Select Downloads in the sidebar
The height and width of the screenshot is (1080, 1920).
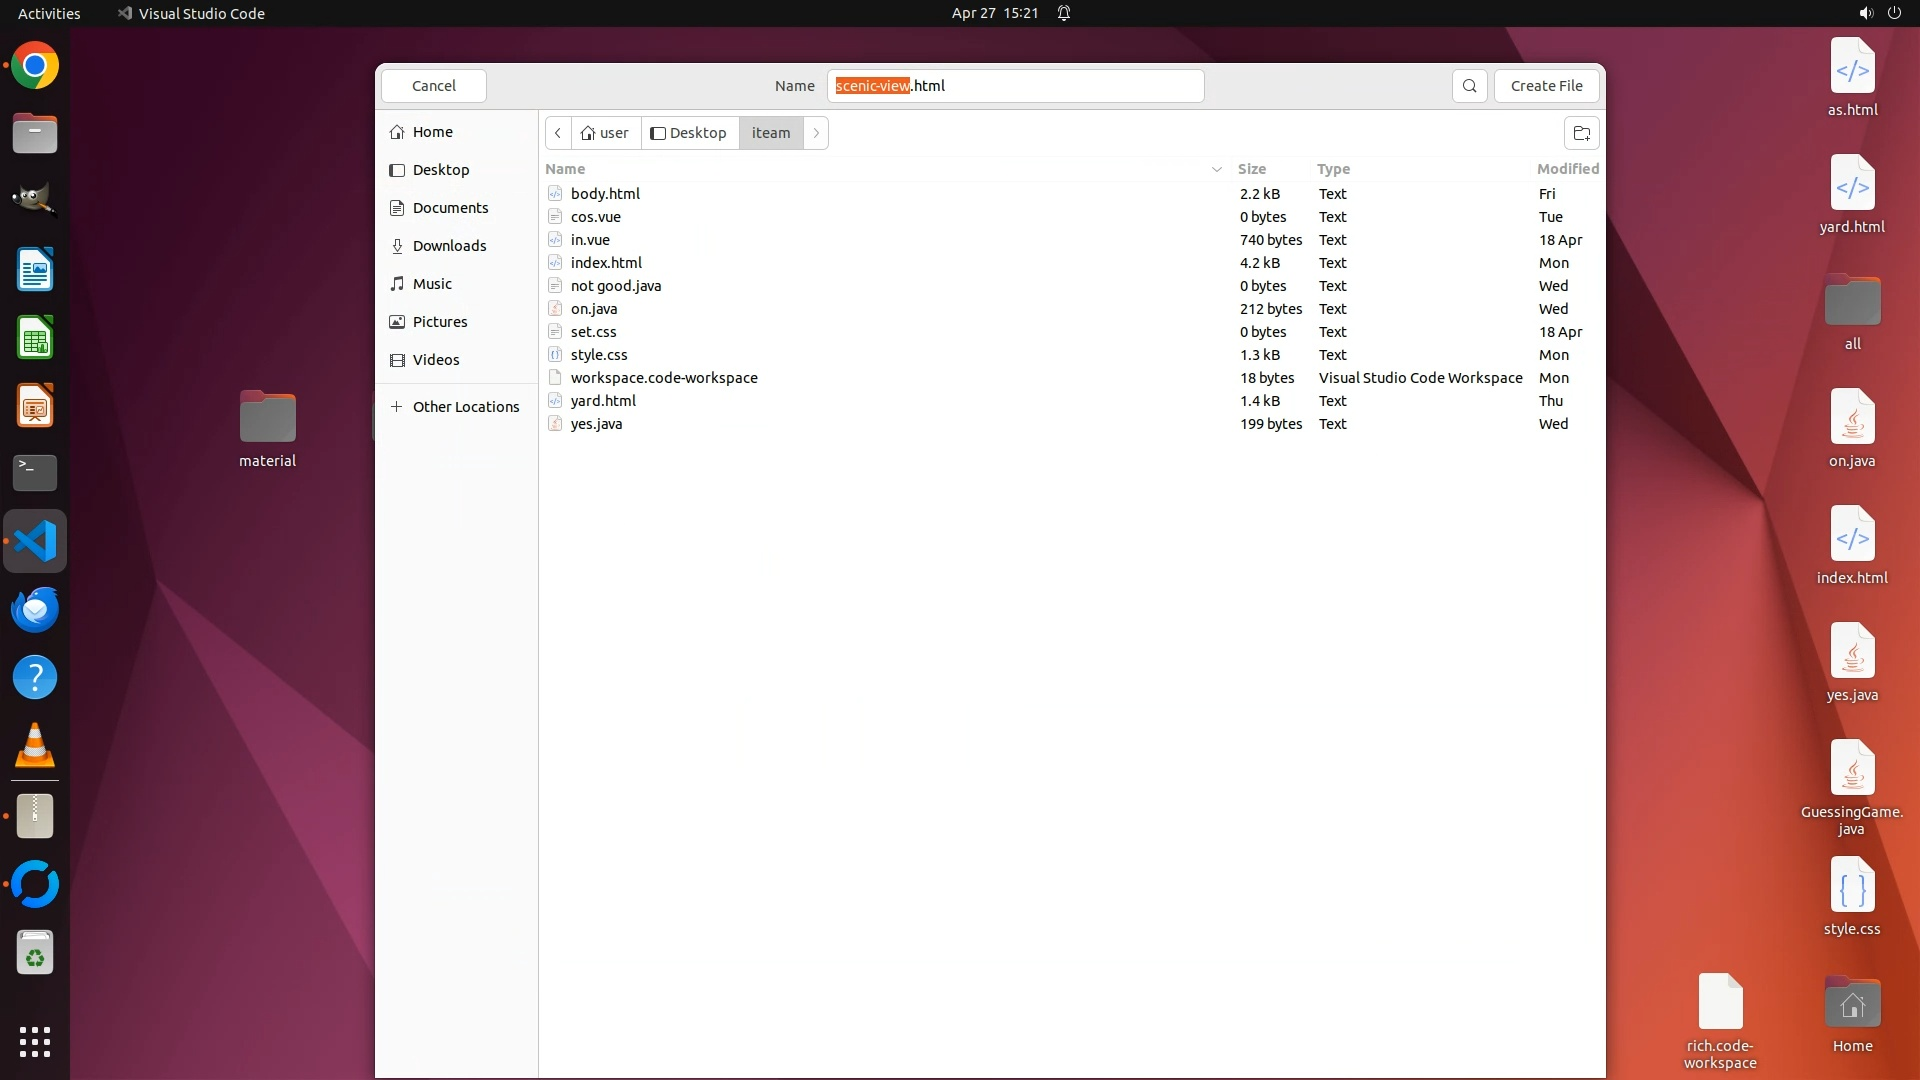pyautogui.click(x=449, y=246)
